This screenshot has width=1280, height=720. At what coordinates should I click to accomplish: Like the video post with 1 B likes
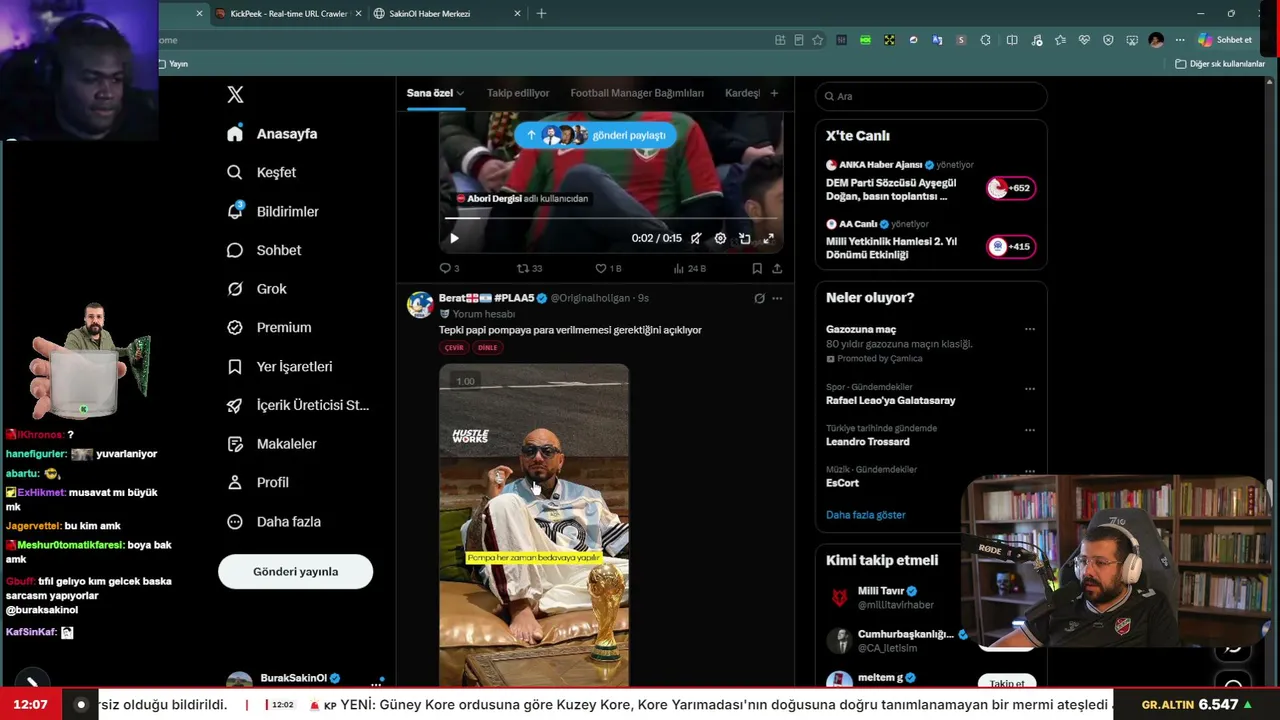(x=608, y=268)
